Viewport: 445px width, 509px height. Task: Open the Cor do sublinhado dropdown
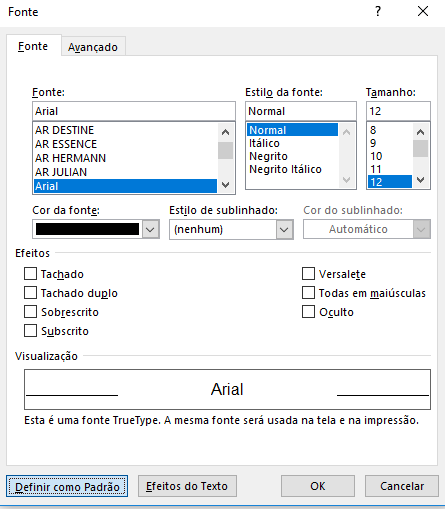[x=421, y=229]
